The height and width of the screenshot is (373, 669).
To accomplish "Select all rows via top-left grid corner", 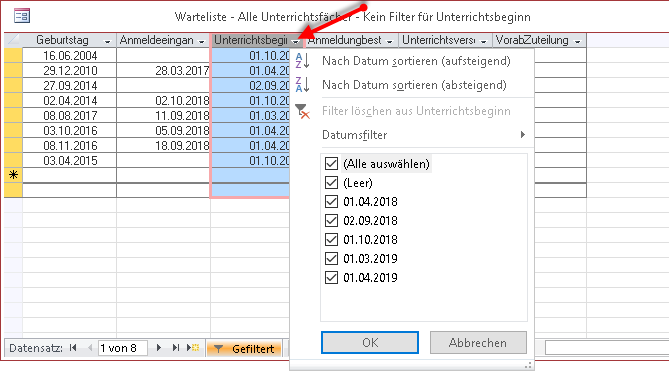I will pyautogui.click(x=13, y=40).
